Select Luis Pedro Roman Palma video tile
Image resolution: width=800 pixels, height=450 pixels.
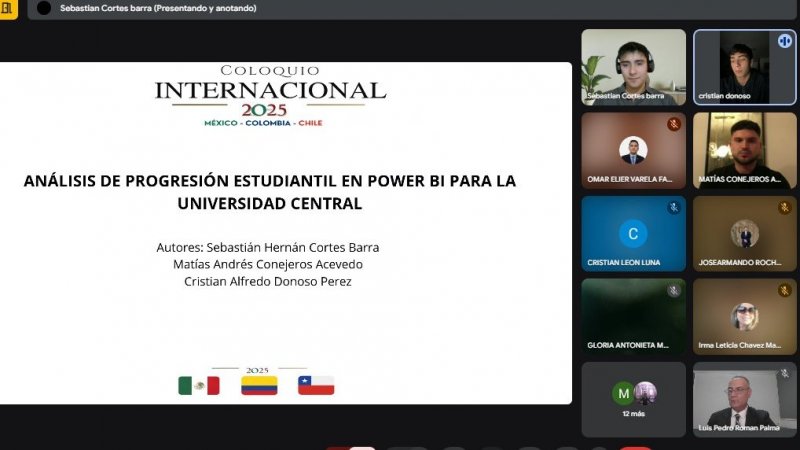[744, 400]
